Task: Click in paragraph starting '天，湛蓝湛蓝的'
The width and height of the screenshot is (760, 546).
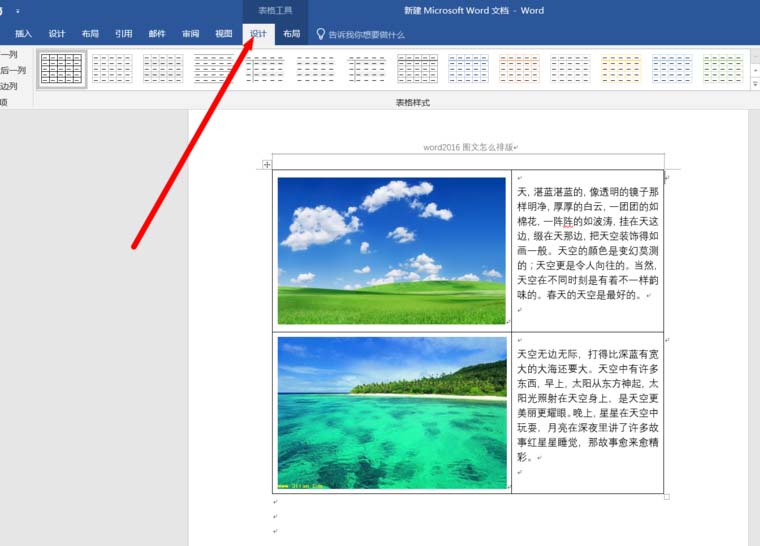Action: pyautogui.click(x=588, y=243)
